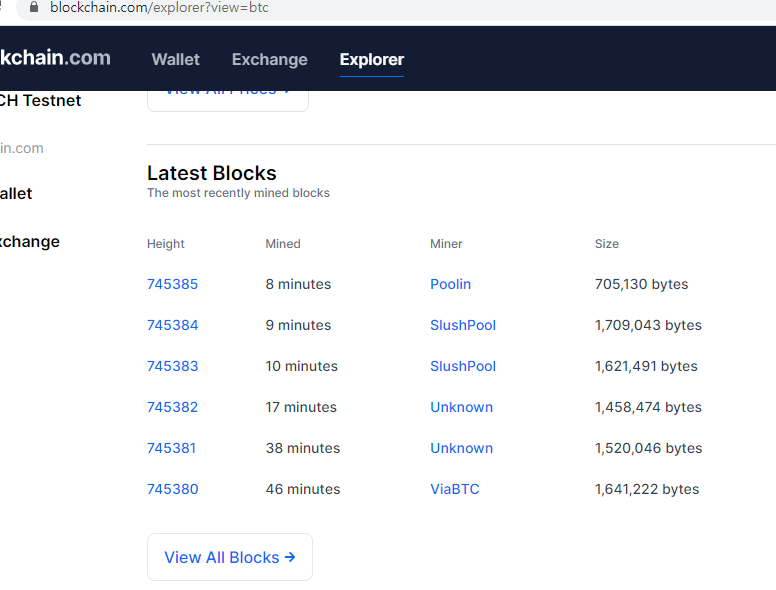Screen dimensions: 776x590
Task: Open the Poolin miner link
Action: pos(450,284)
